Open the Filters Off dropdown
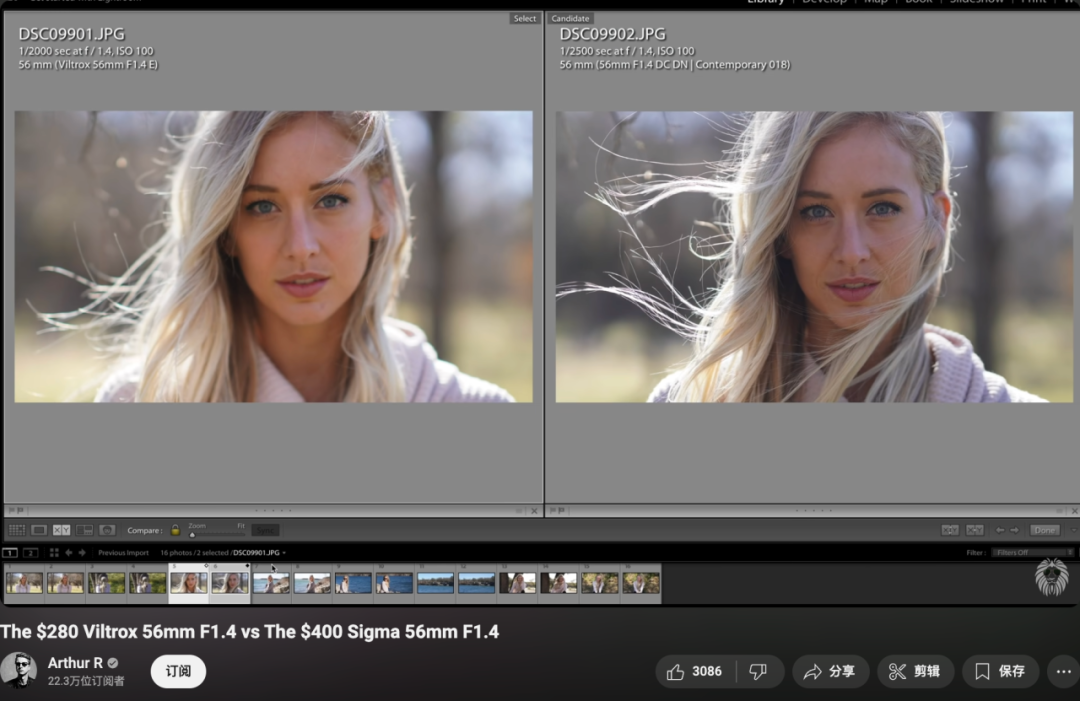1080x701 pixels. click(1033, 552)
